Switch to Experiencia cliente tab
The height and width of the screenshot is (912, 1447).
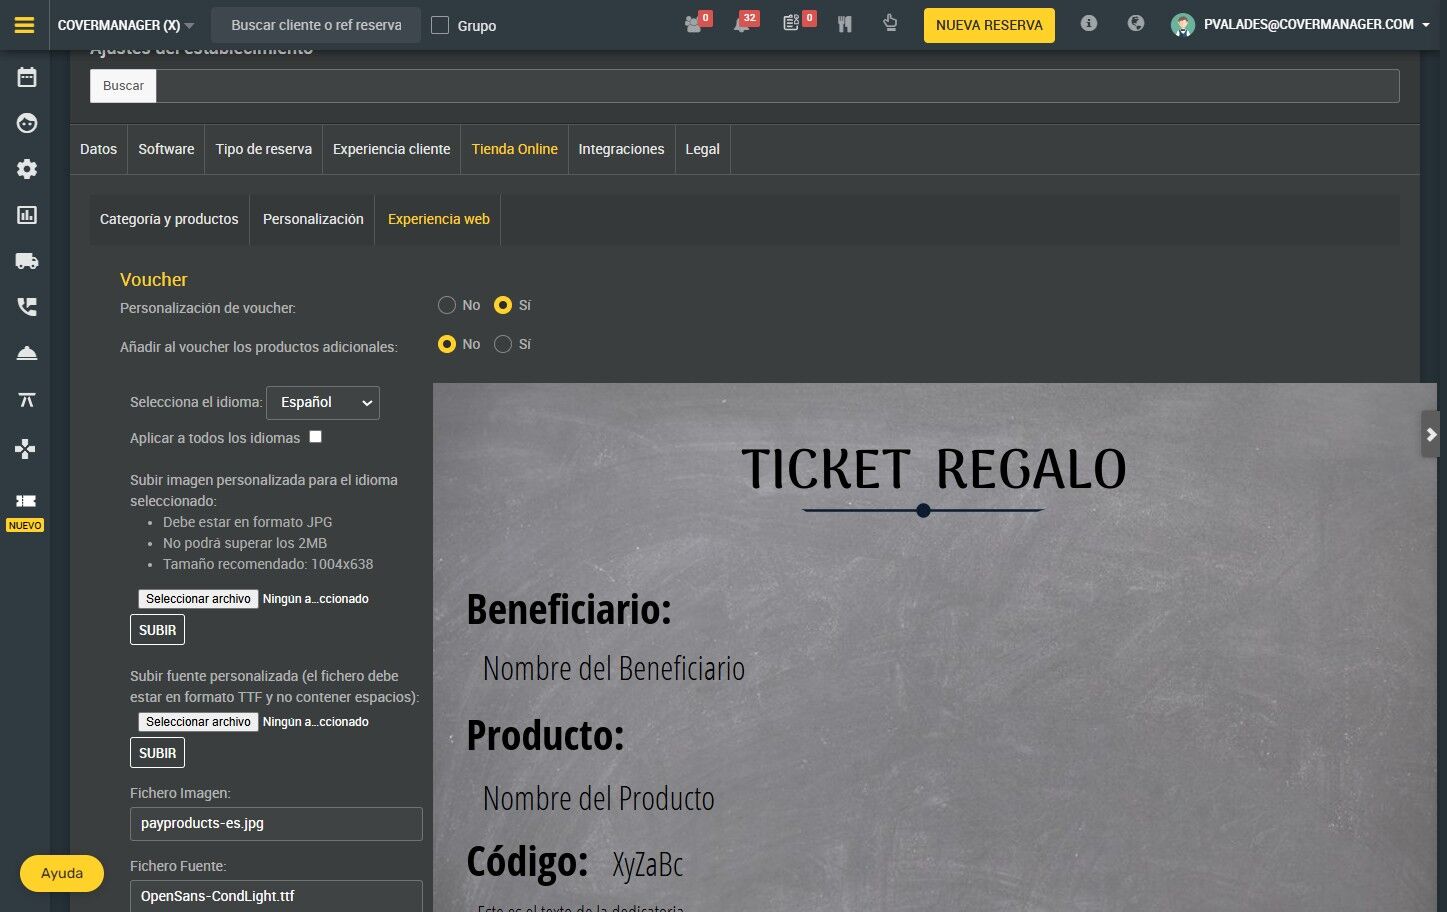pyautogui.click(x=392, y=149)
